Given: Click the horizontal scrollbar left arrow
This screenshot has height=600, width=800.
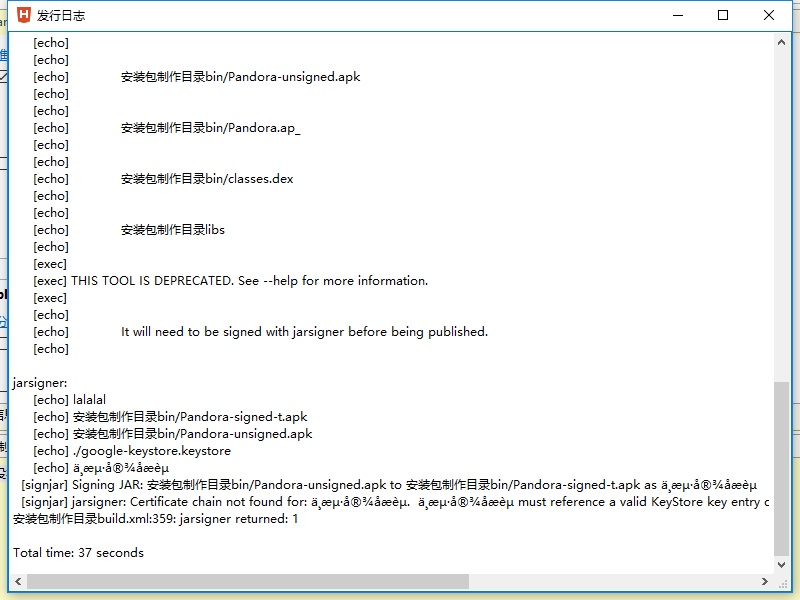Looking at the screenshot, I should click(18, 581).
